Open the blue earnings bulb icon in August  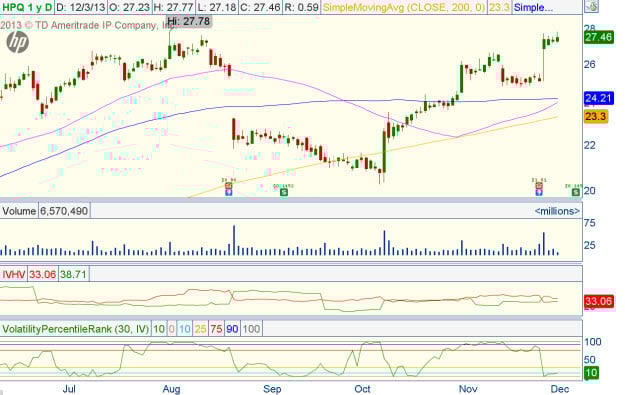(229, 192)
